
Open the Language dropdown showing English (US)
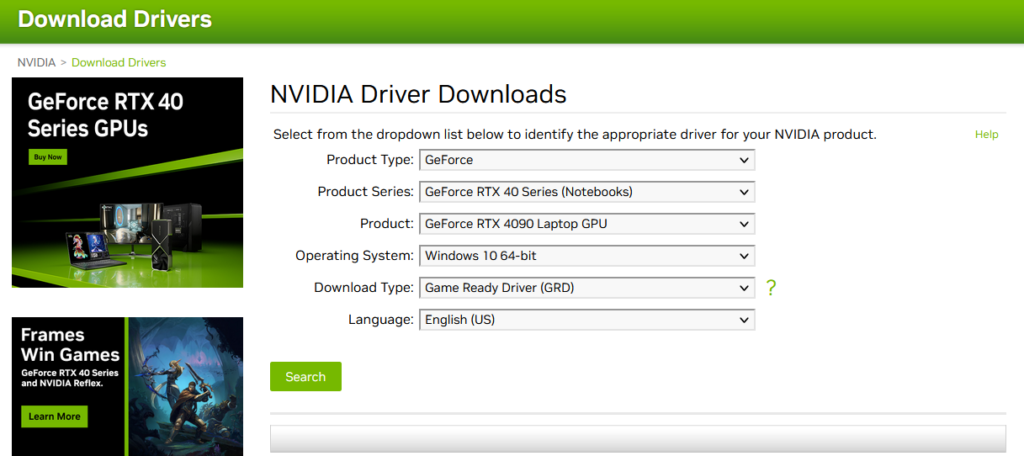coord(586,320)
